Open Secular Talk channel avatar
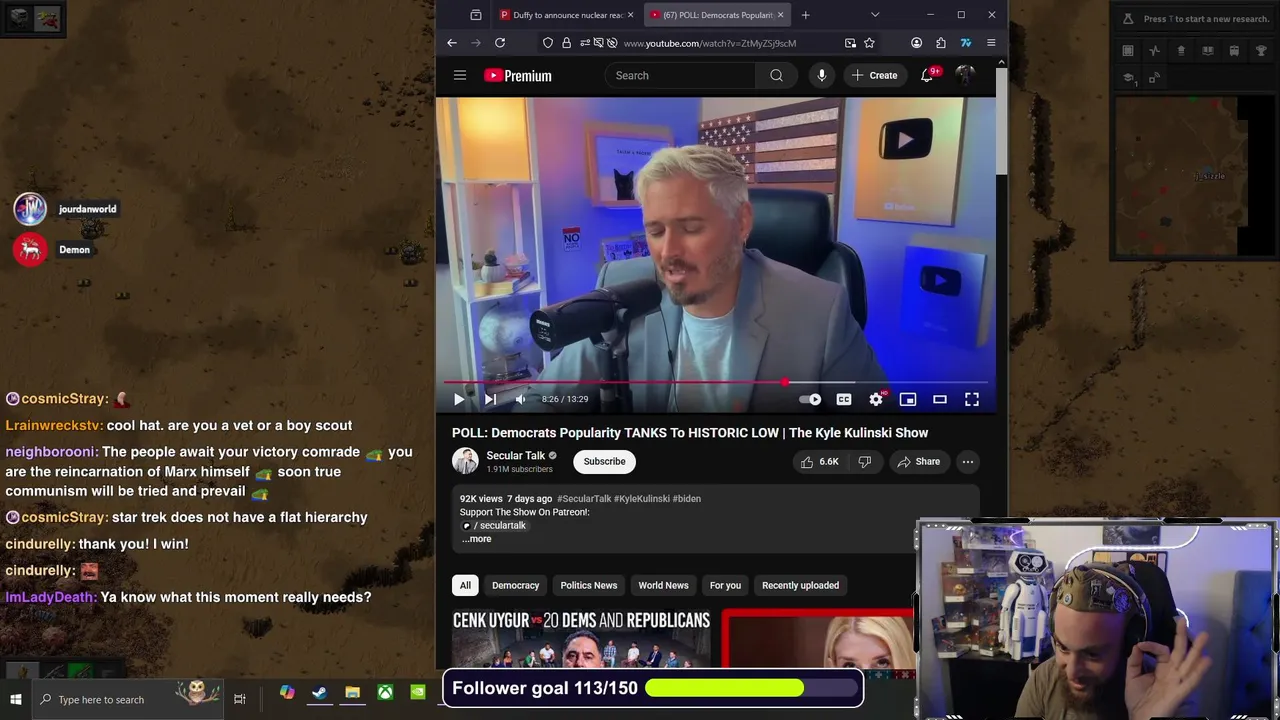 click(465, 461)
